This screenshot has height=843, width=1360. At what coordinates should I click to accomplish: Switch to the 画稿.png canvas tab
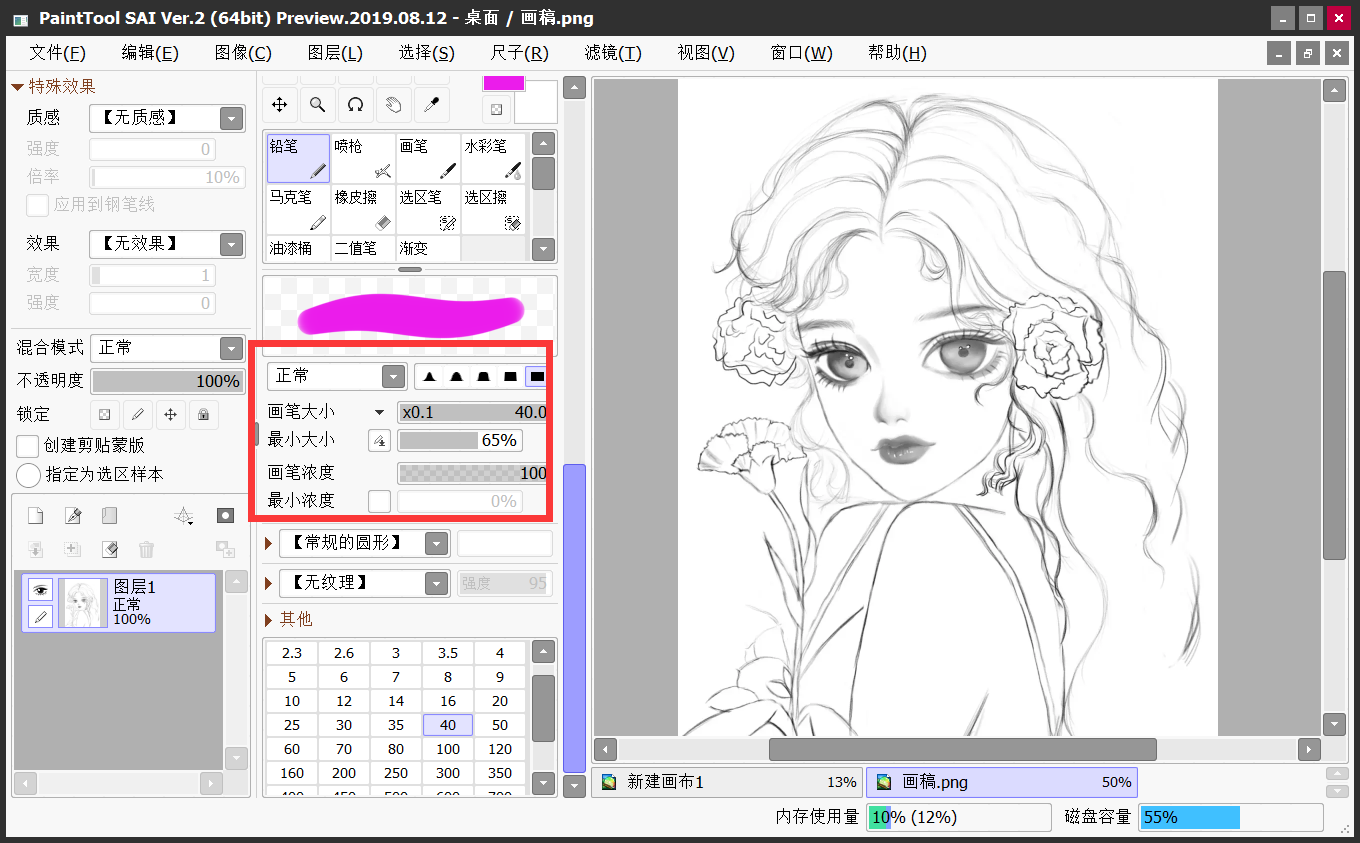1001,782
